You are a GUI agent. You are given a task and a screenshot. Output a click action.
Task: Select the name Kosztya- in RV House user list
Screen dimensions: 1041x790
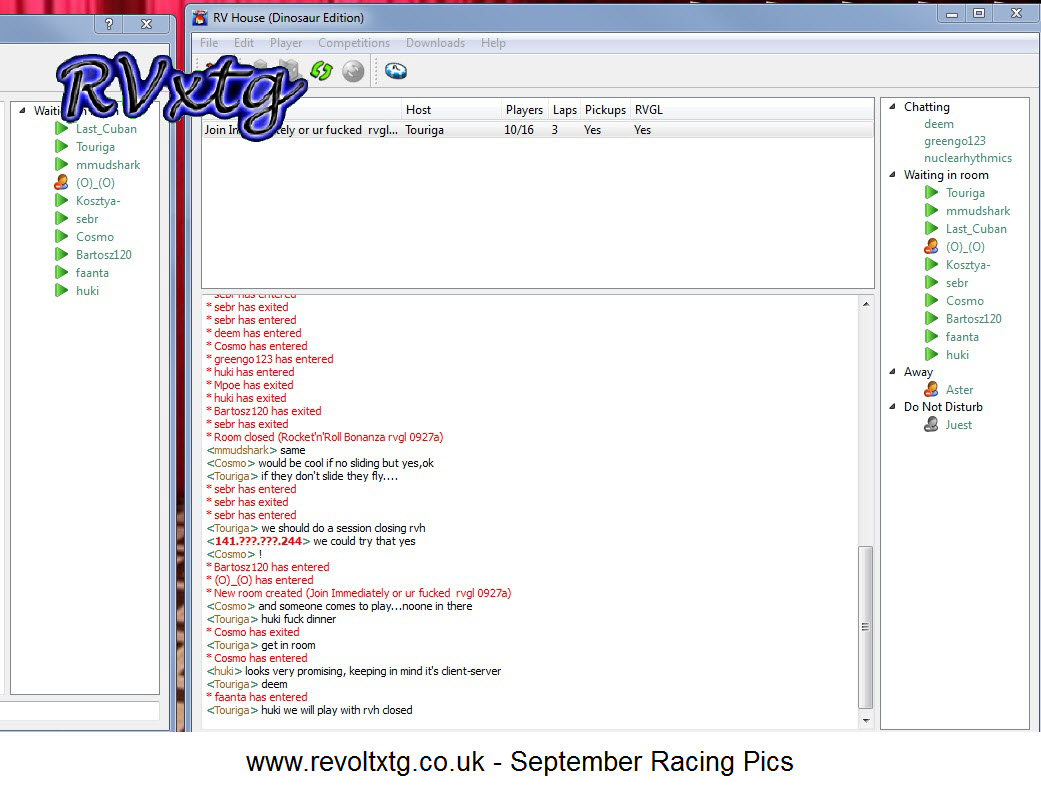tap(968, 265)
